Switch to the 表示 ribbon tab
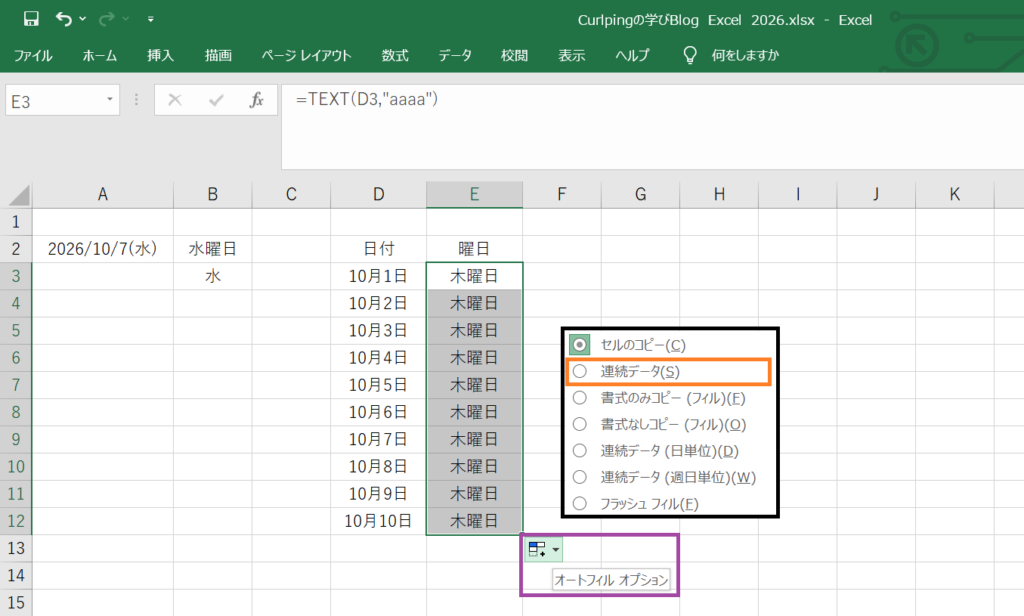 tap(571, 56)
